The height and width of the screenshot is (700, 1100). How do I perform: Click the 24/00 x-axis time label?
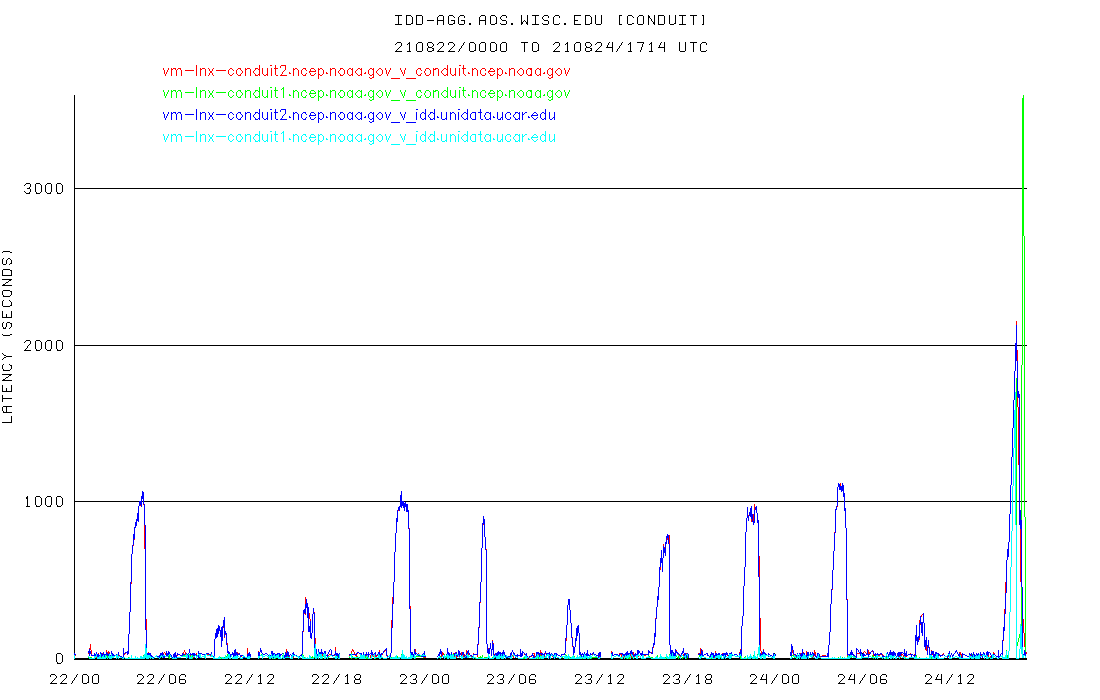click(774, 680)
